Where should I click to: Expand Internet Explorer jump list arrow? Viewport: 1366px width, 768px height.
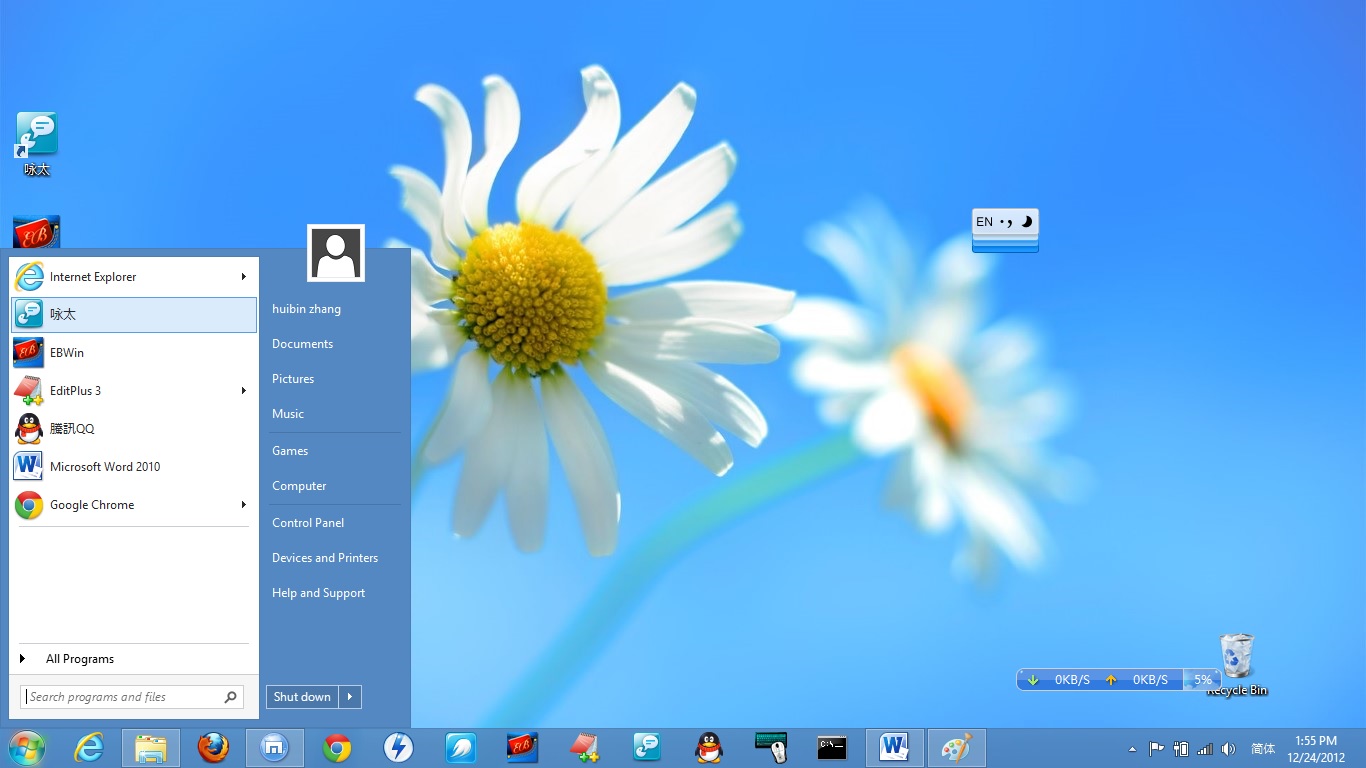pos(243,277)
